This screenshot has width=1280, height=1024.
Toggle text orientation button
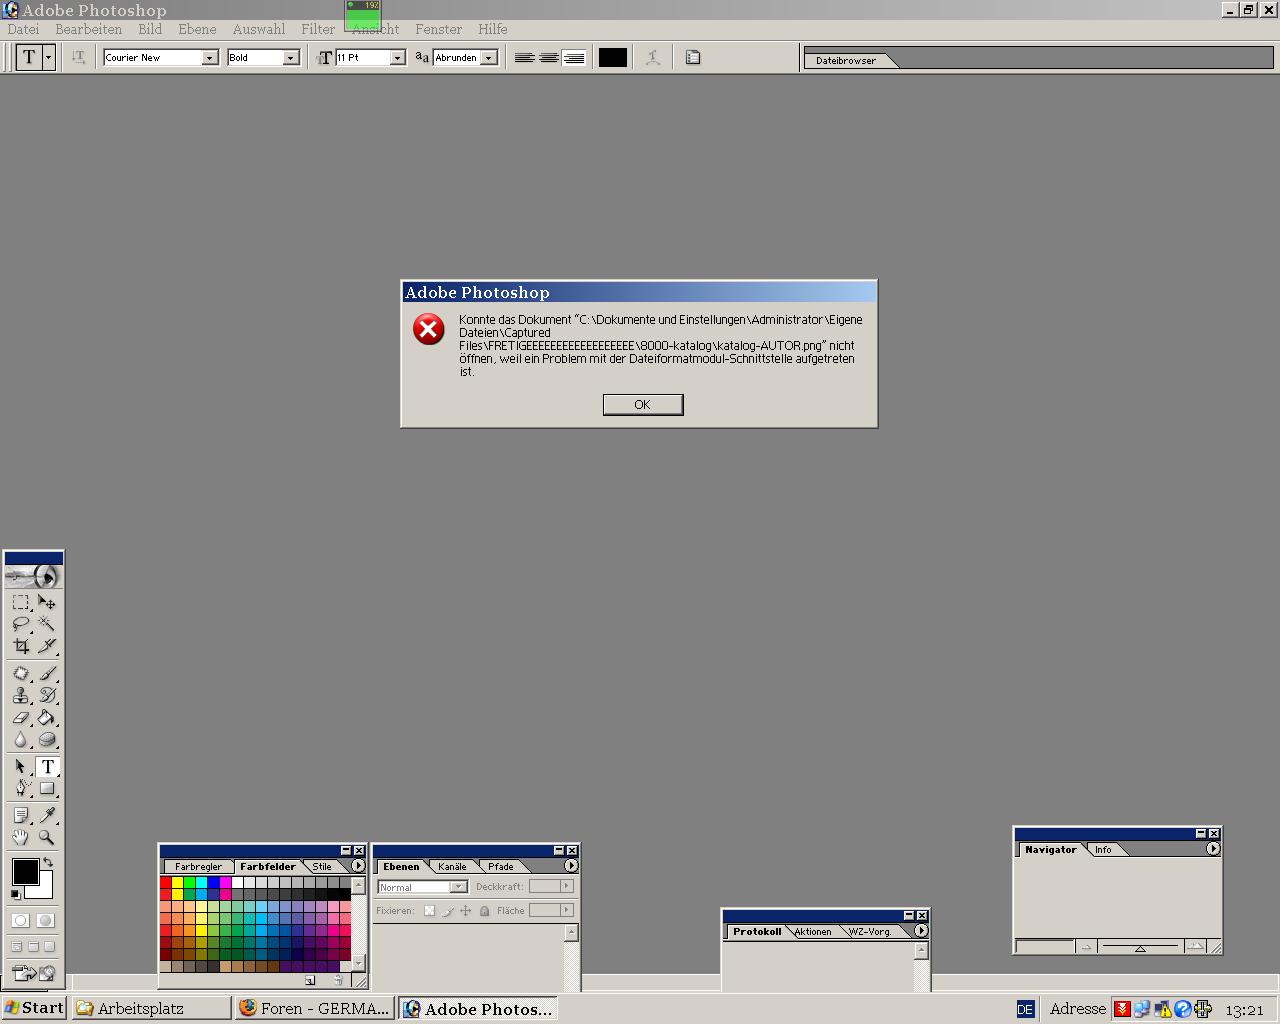(78, 58)
